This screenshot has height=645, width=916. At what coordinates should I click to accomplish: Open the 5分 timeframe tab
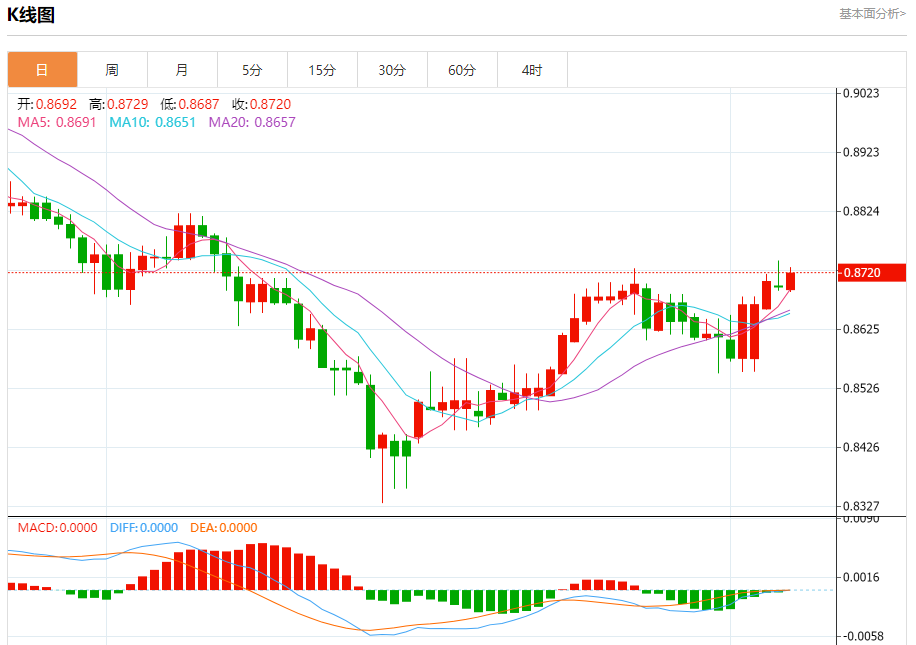pos(252,70)
